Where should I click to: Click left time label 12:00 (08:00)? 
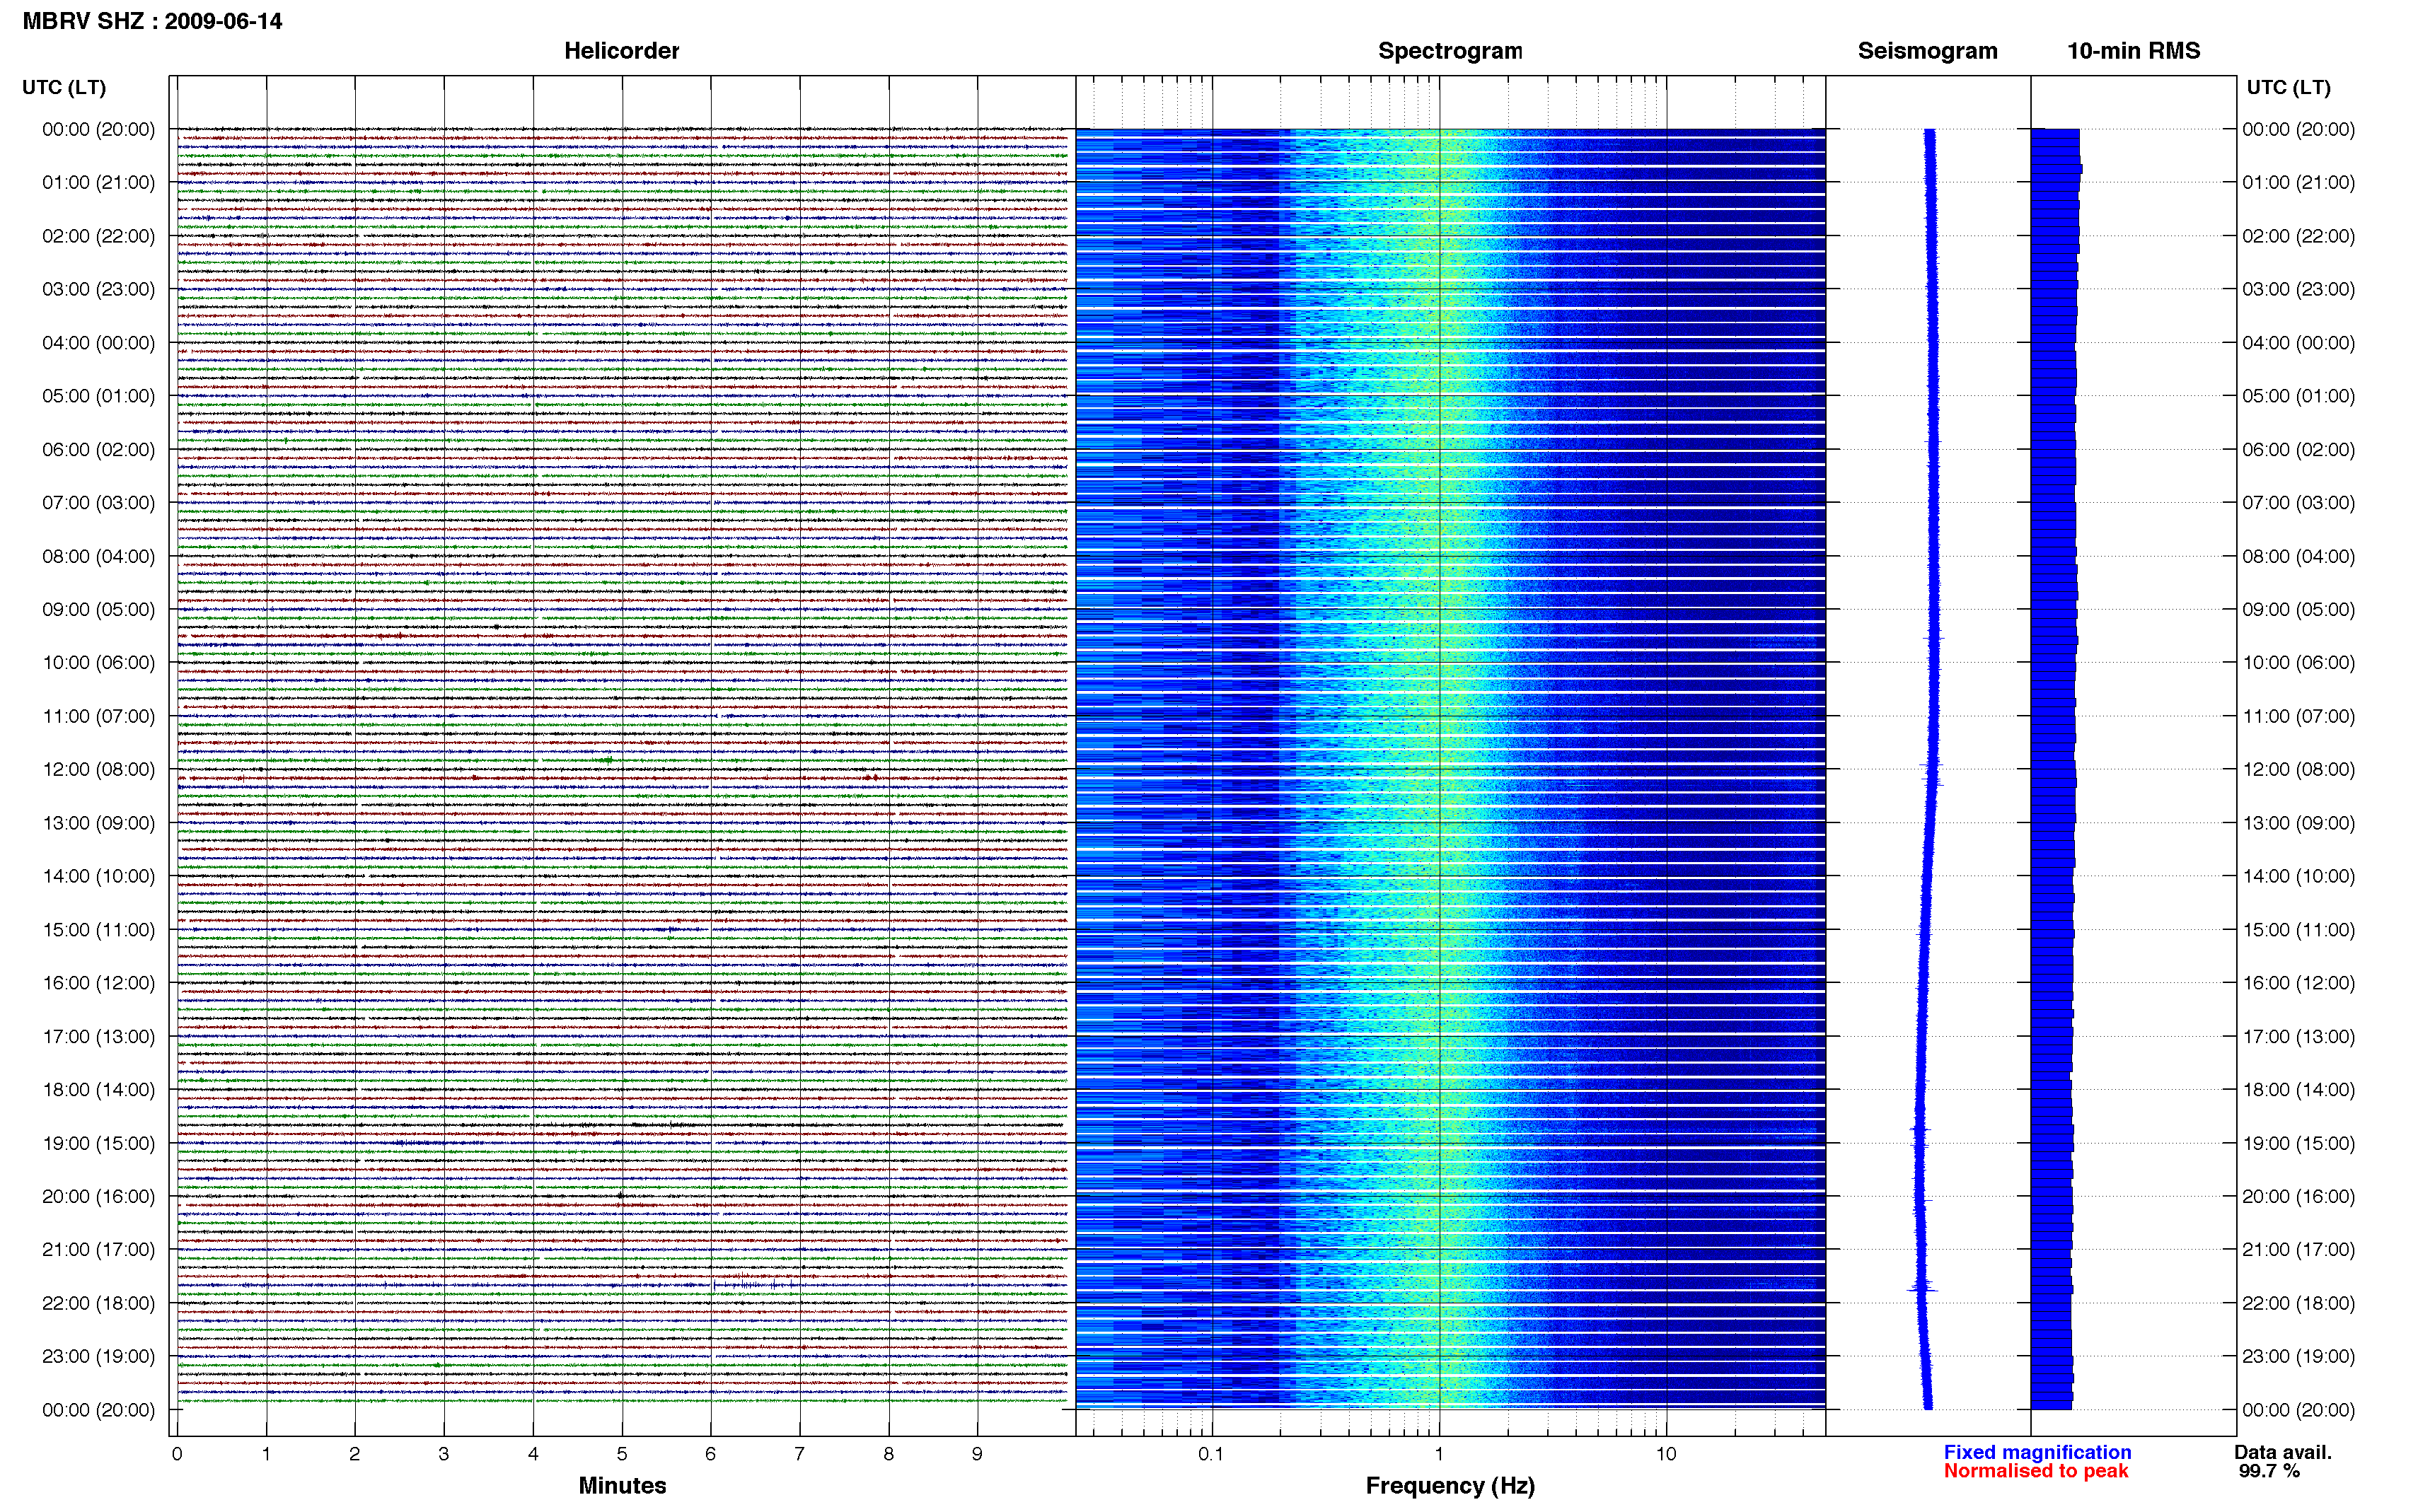click(98, 769)
